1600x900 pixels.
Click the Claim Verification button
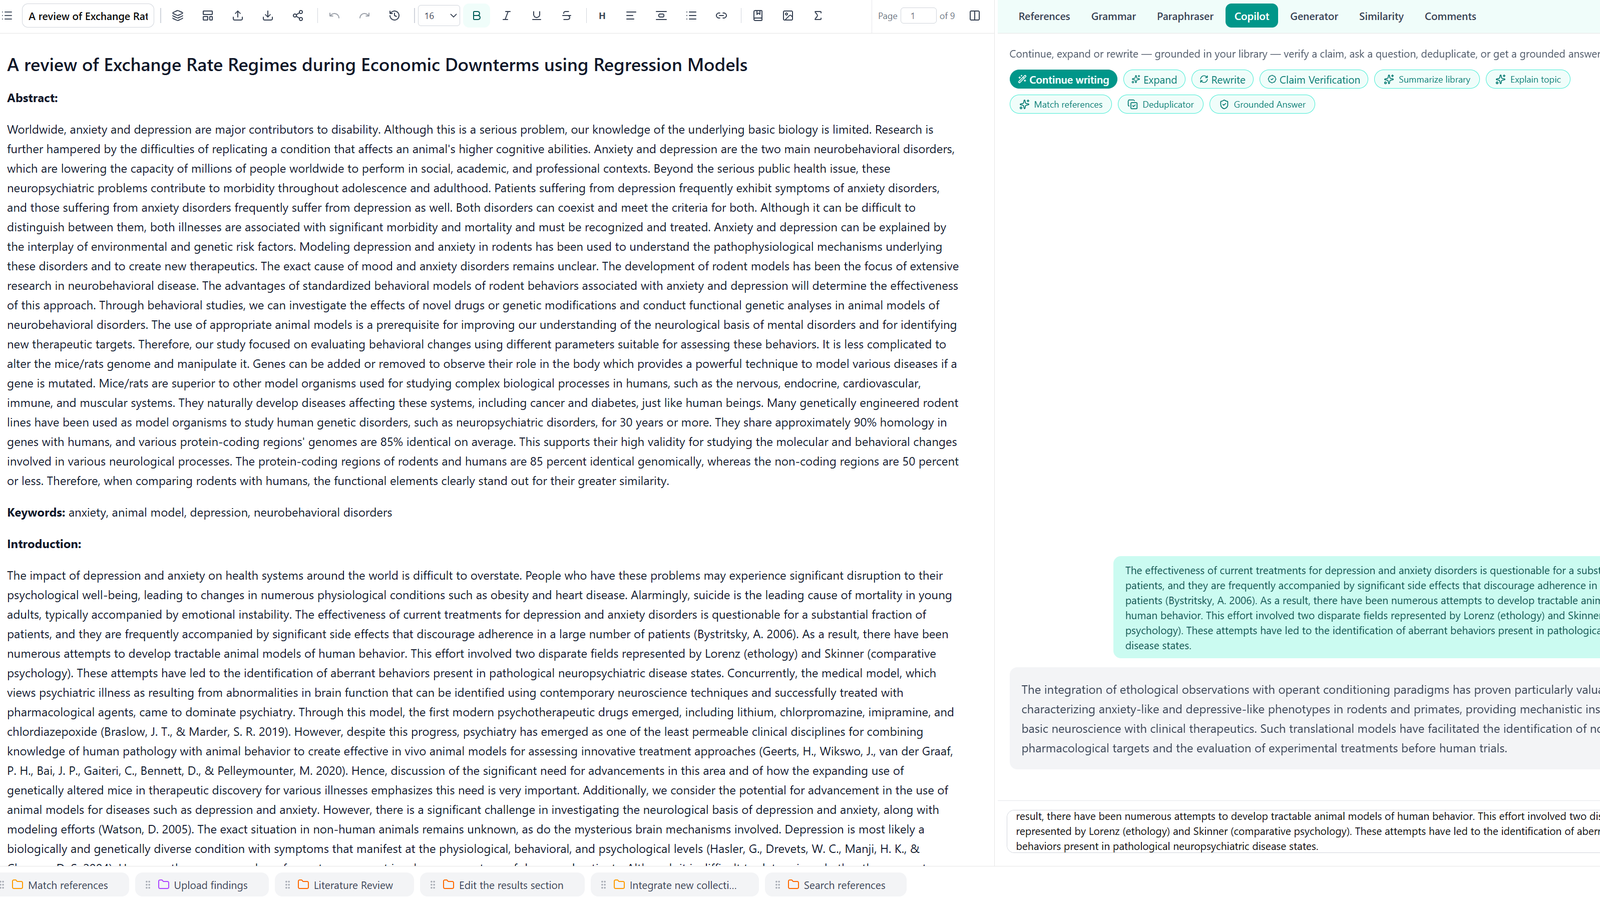pyautogui.click(x=1313, y=80)
